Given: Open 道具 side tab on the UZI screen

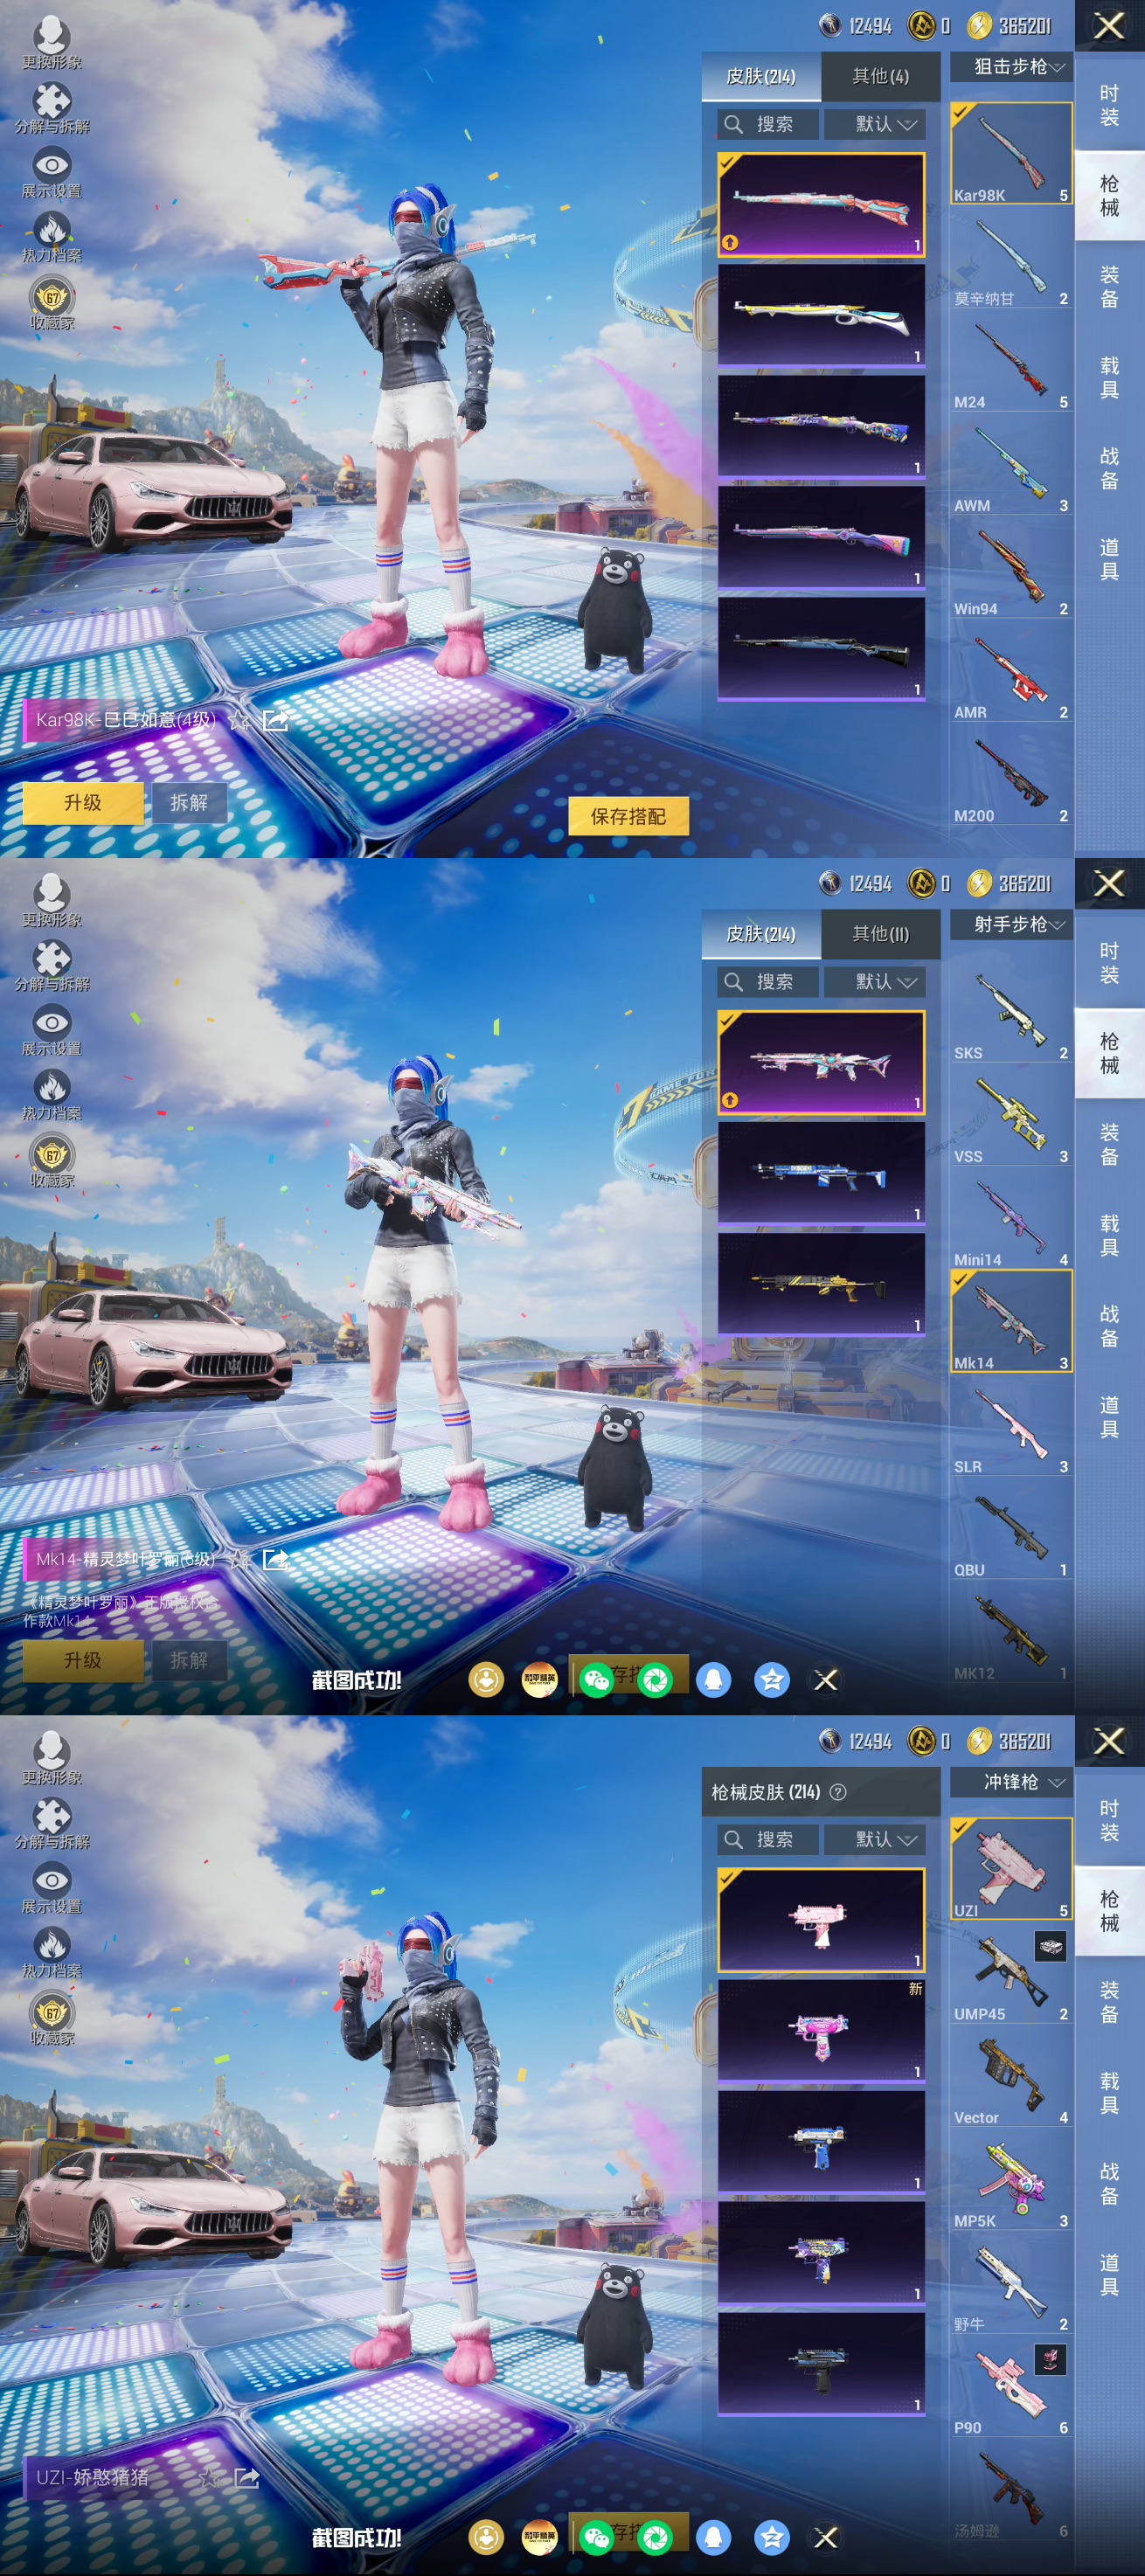Looking at the screenshot, I should (x=1109, y=2274).
